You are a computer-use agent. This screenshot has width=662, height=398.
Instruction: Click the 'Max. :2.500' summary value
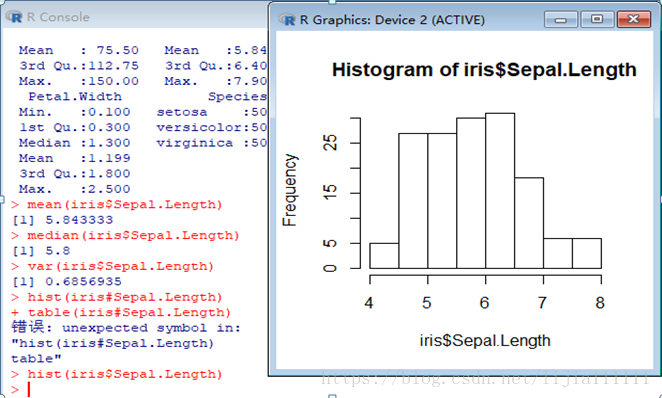click(75, 189)
